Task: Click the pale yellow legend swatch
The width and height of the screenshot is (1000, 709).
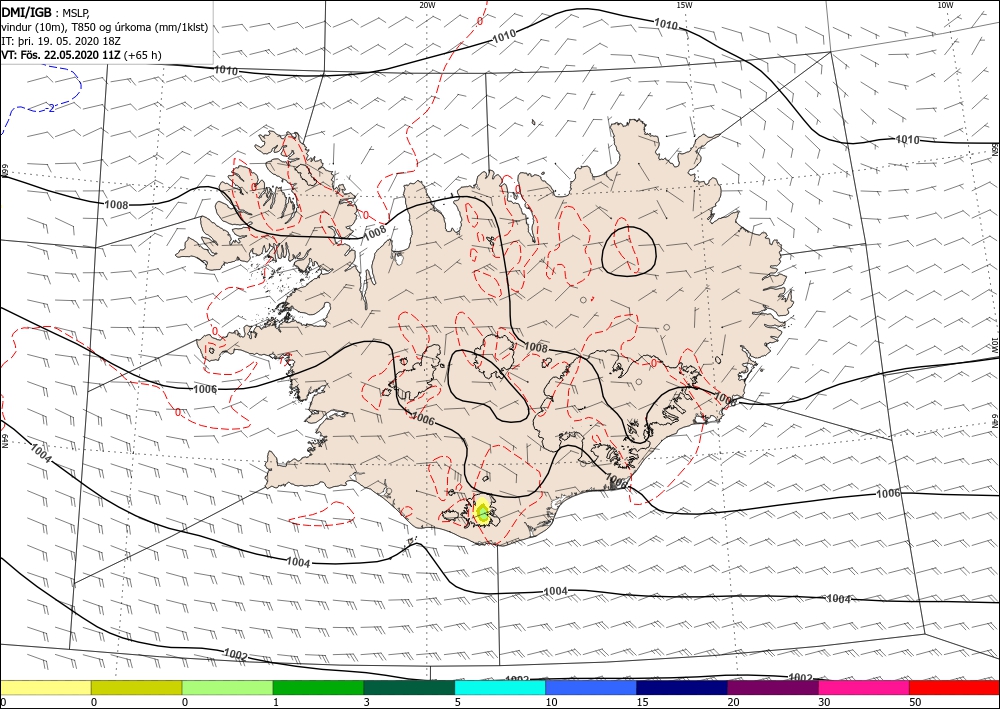Action: point(45,687)
